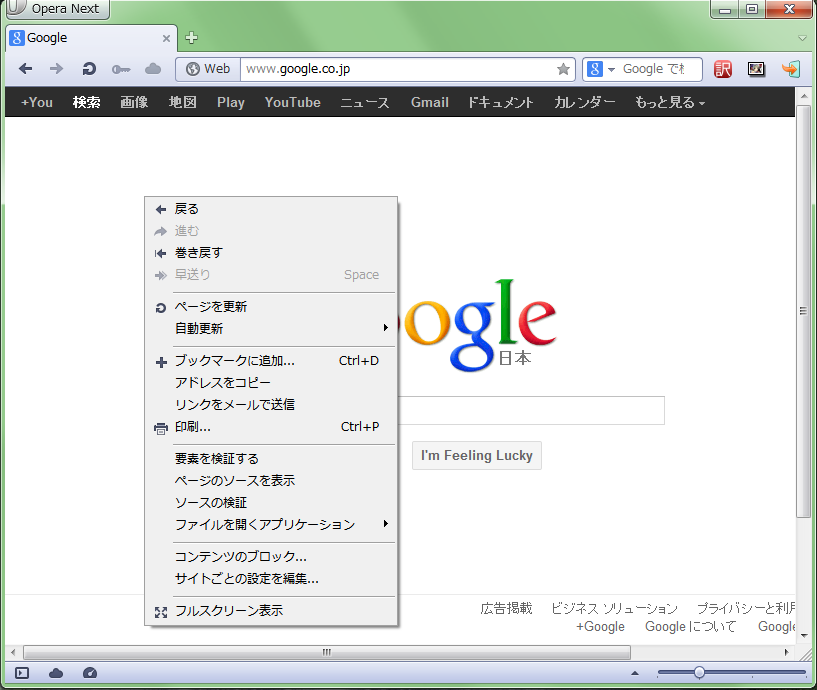Open the +Google footer link
This screenshot has width=817, height=690.
coord(600,626)
